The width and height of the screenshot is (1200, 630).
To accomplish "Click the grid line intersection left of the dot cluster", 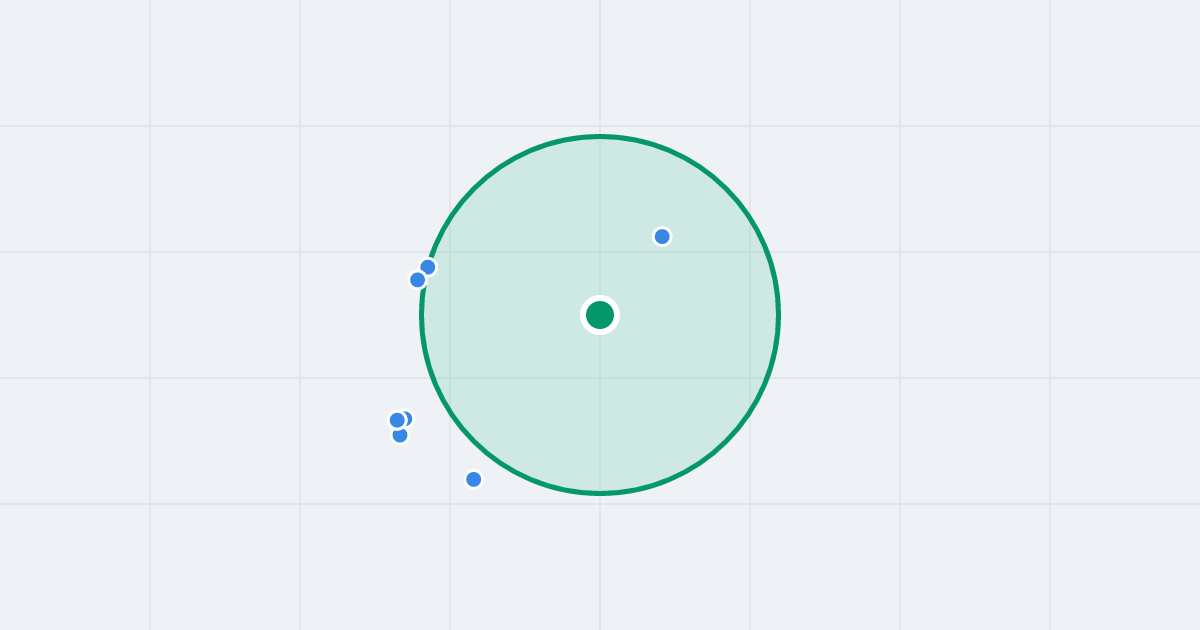I will [x=300, y=378].
